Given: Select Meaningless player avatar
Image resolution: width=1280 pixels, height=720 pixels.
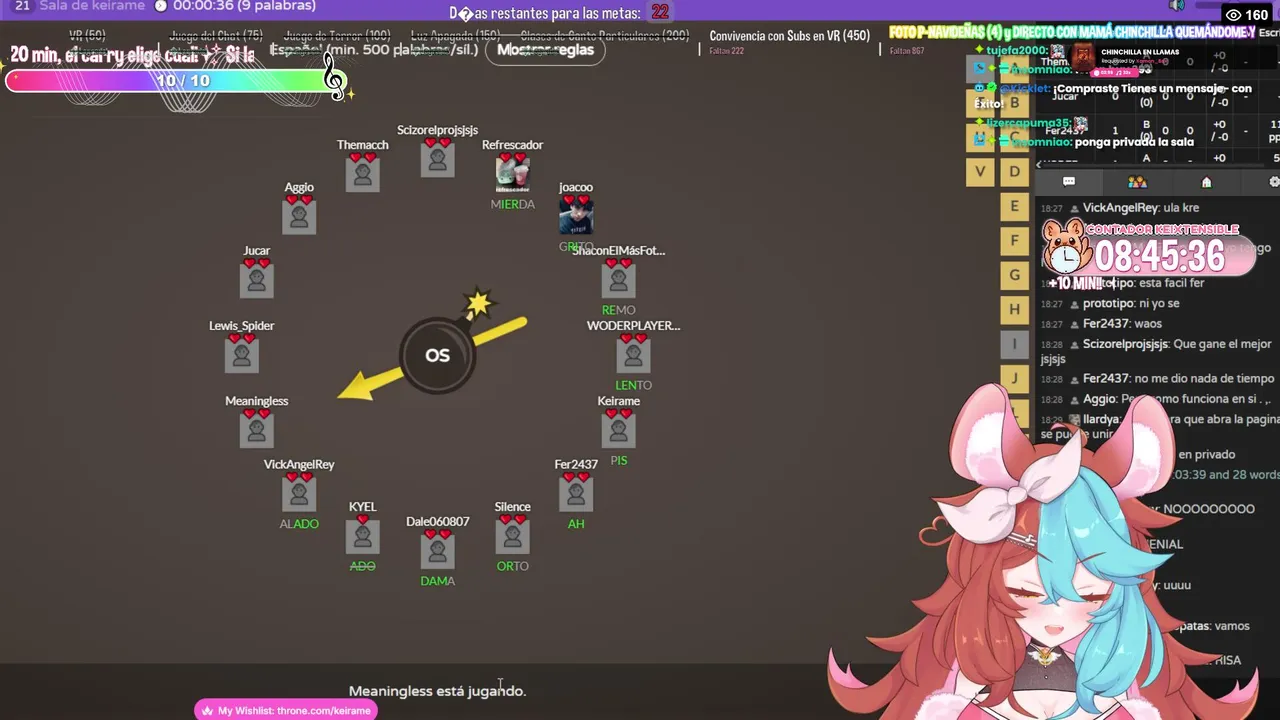Looking at the screenshot, I should (256, 430).
